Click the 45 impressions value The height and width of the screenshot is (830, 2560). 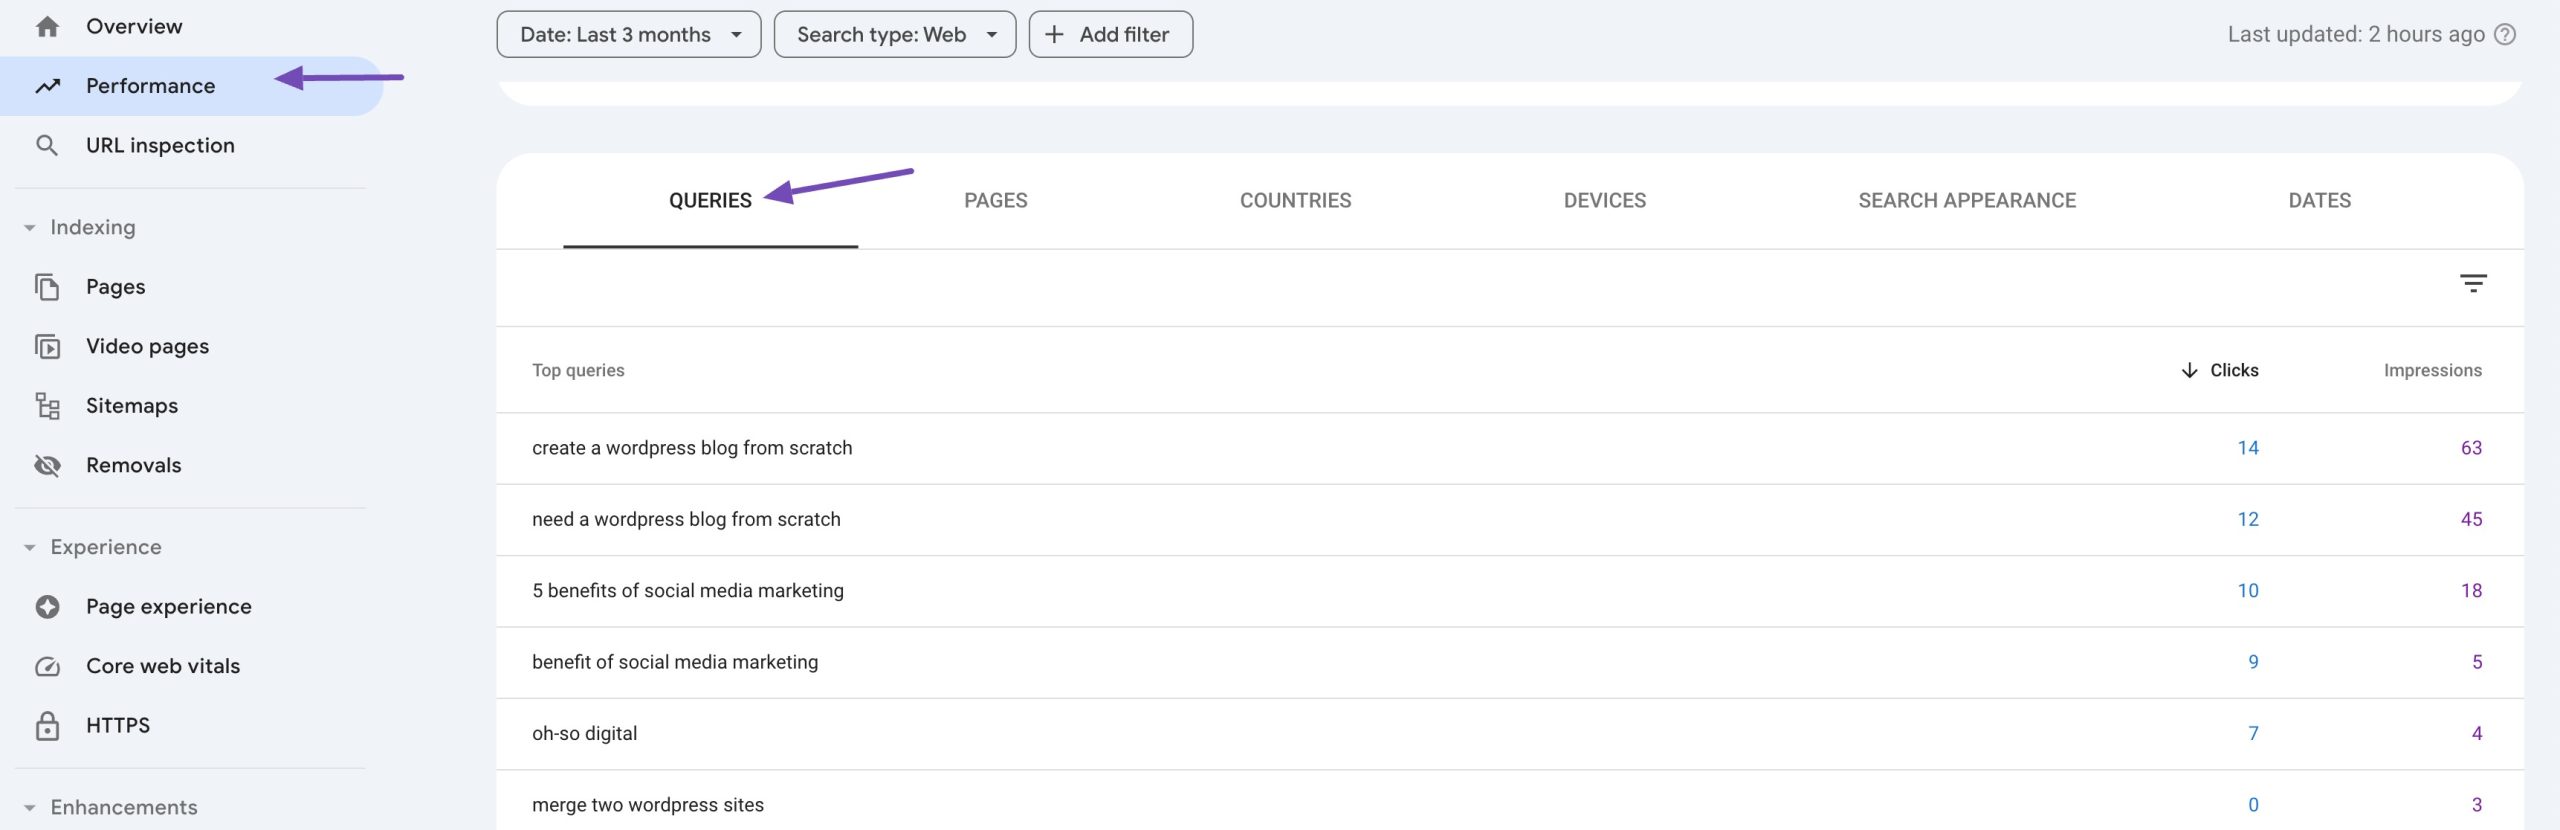click(x=2471, y=520)
